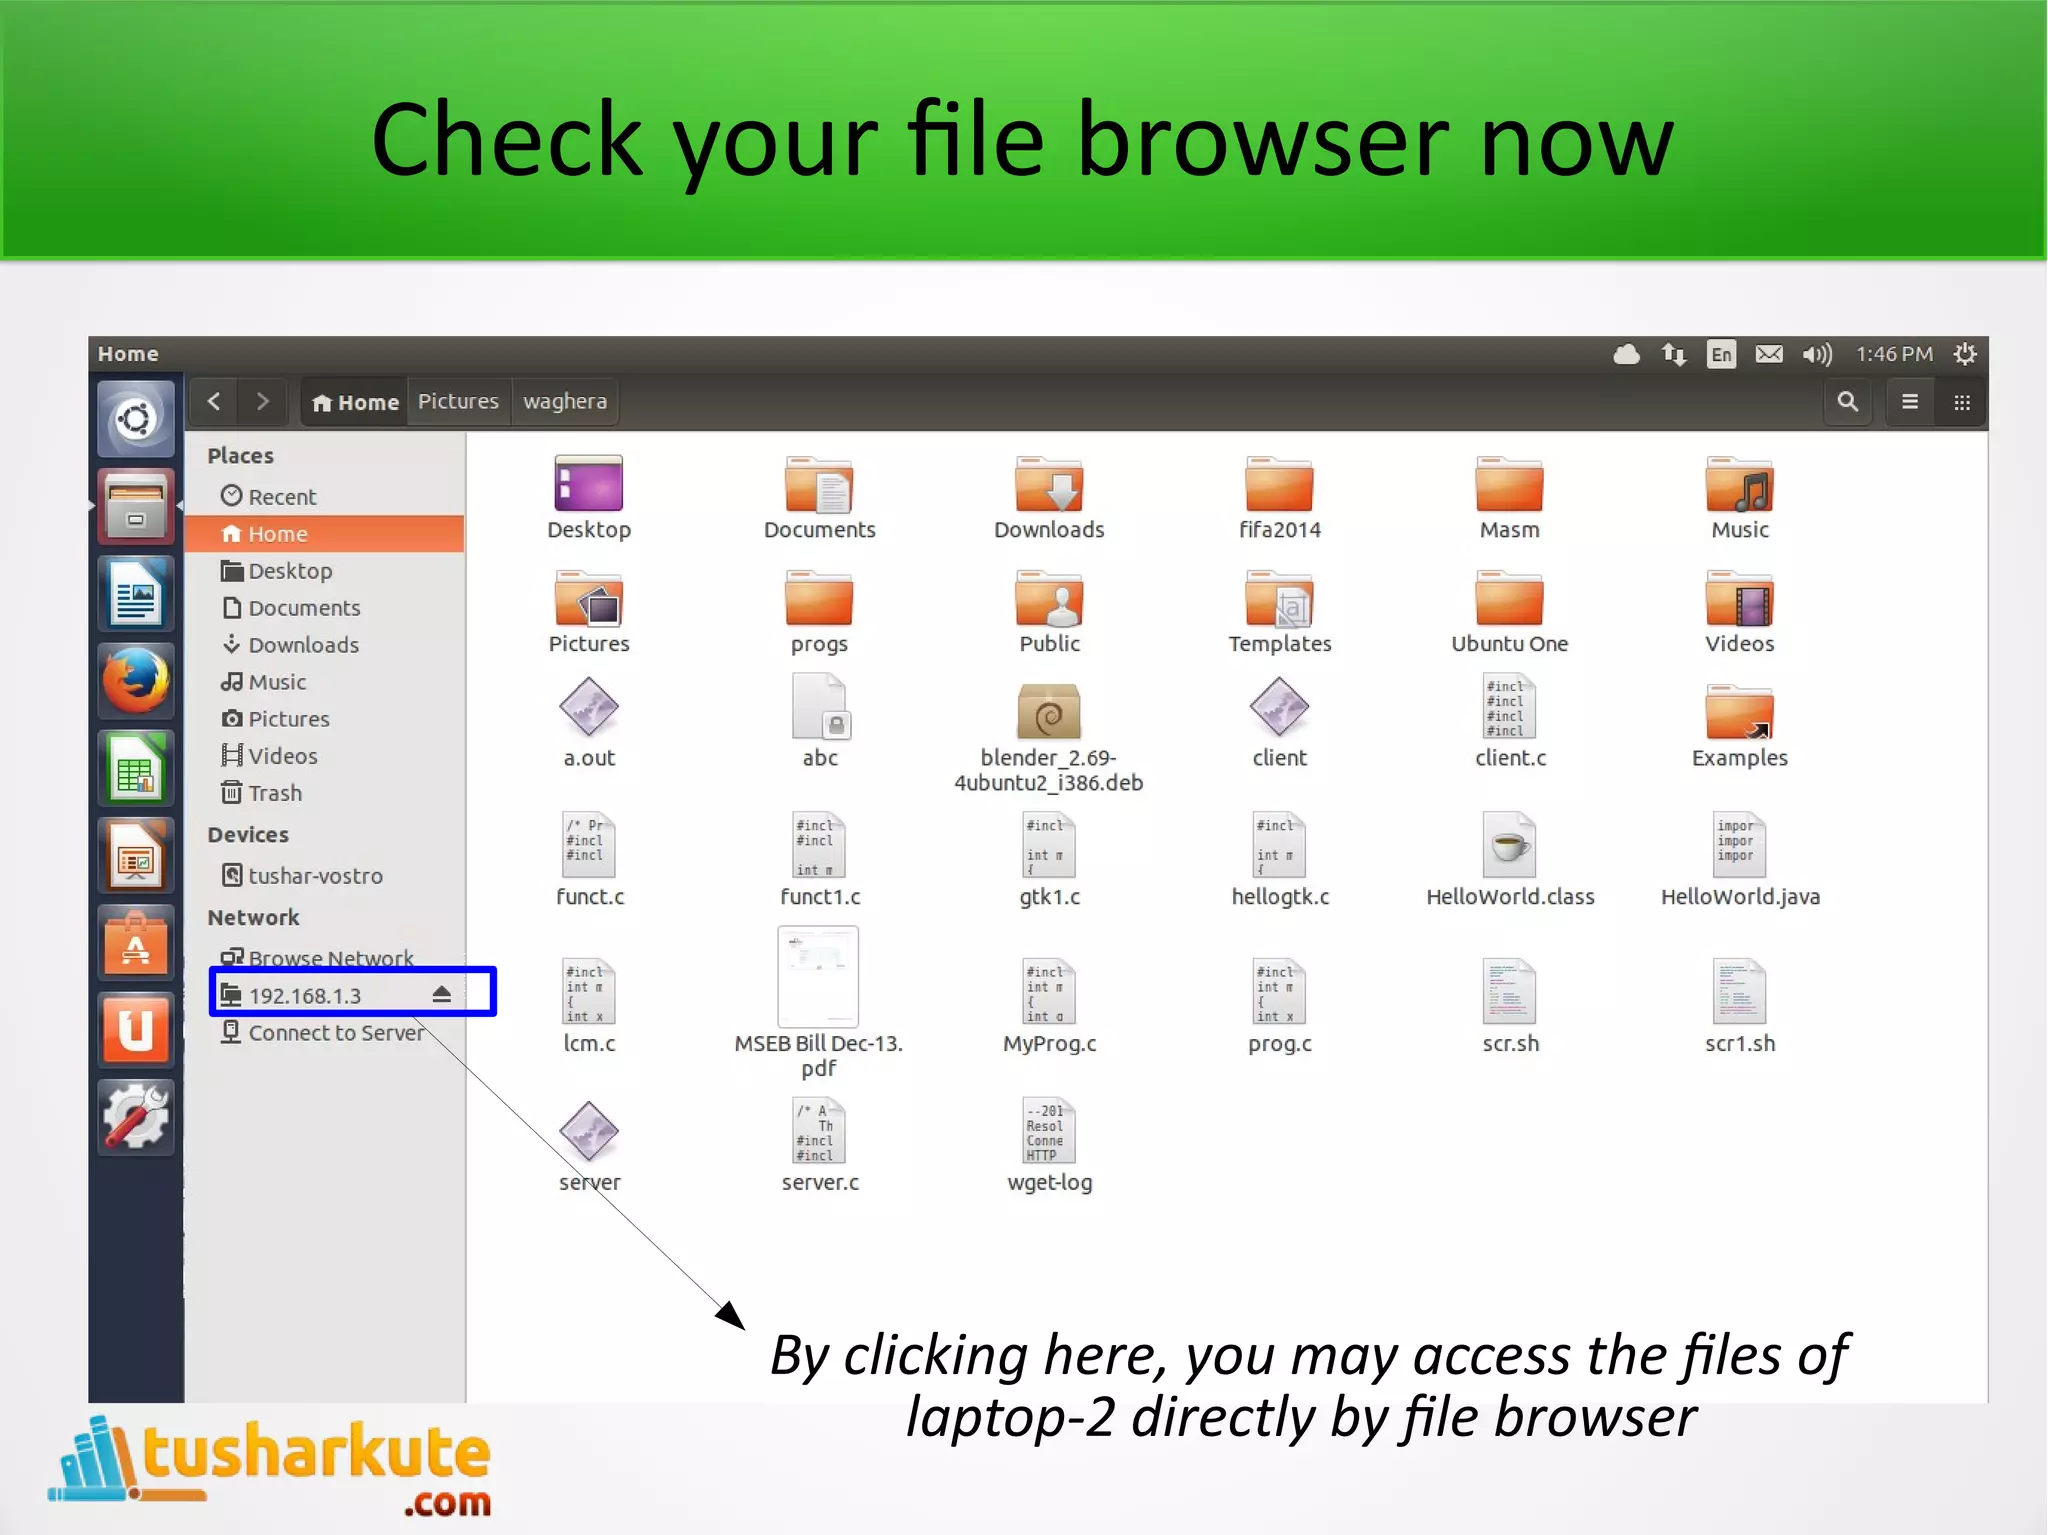Open Music in the sidebar
The height and width of the screenshot is (1535, 2048).
[x=325, y=682]
